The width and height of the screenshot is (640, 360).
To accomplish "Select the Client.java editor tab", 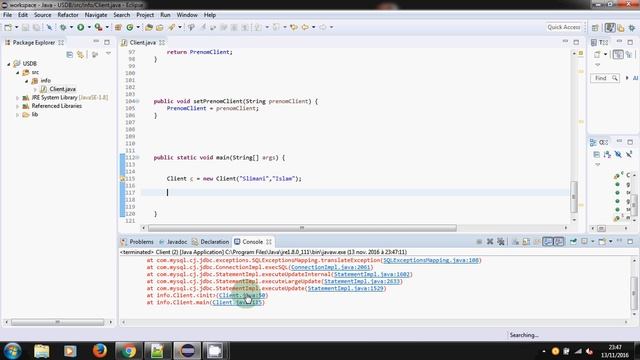I will point(142,42).
